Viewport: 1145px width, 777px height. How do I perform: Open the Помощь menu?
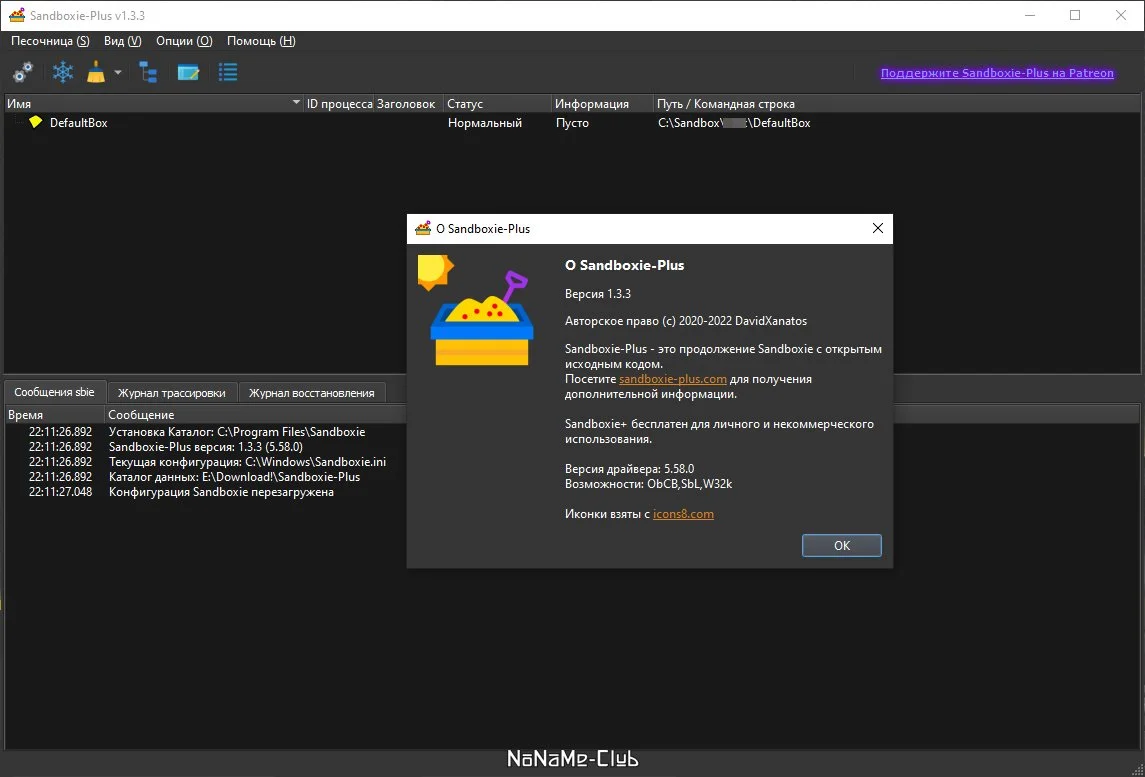point(261,41)
